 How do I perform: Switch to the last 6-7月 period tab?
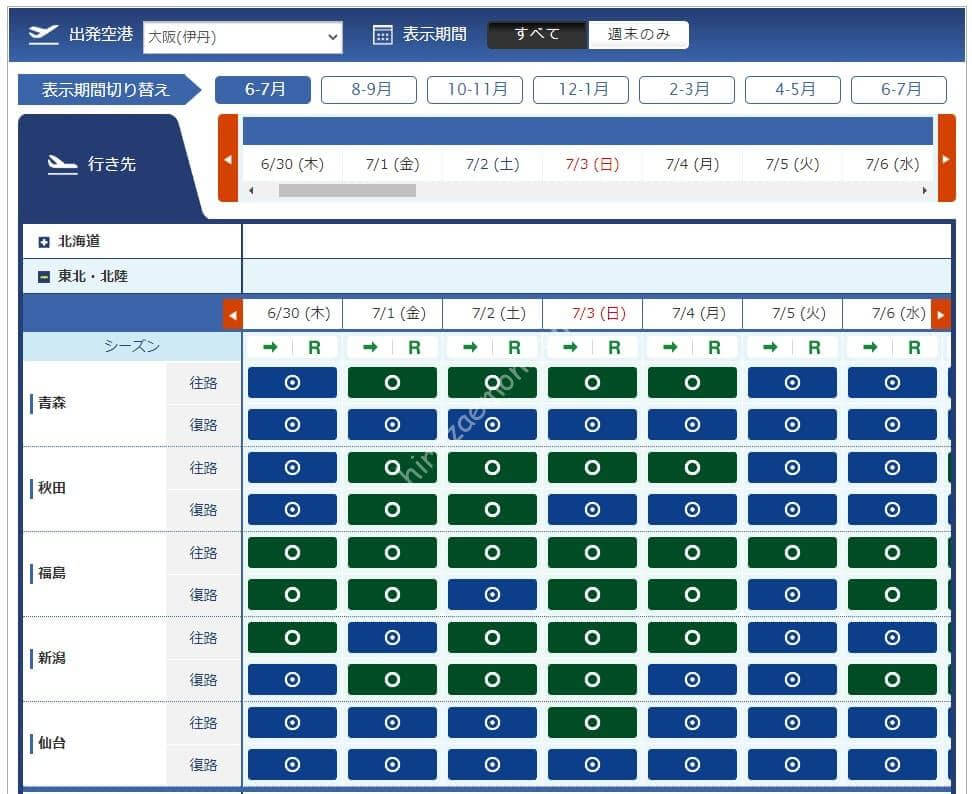[899, 90]
